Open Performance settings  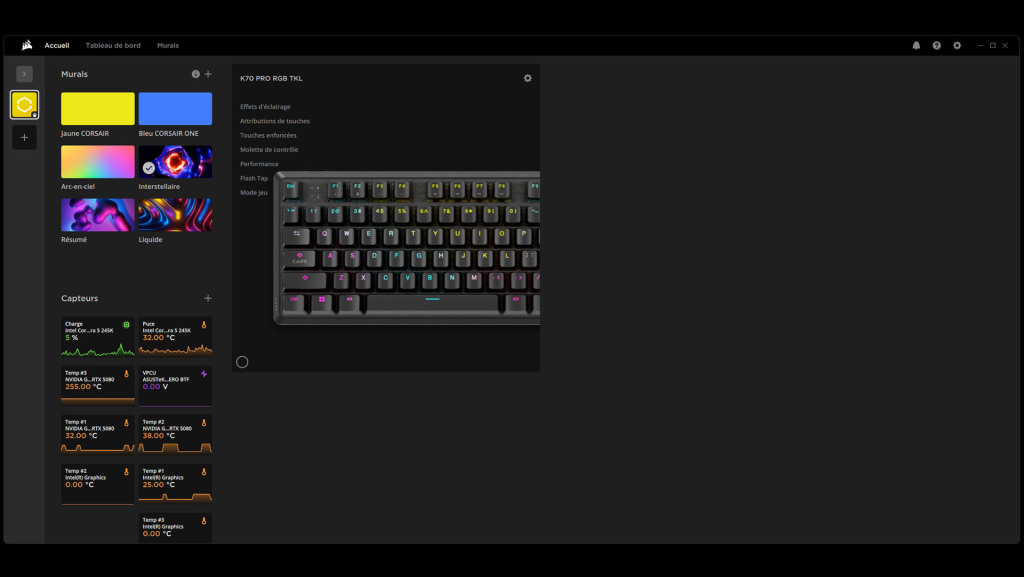[259, 164]
